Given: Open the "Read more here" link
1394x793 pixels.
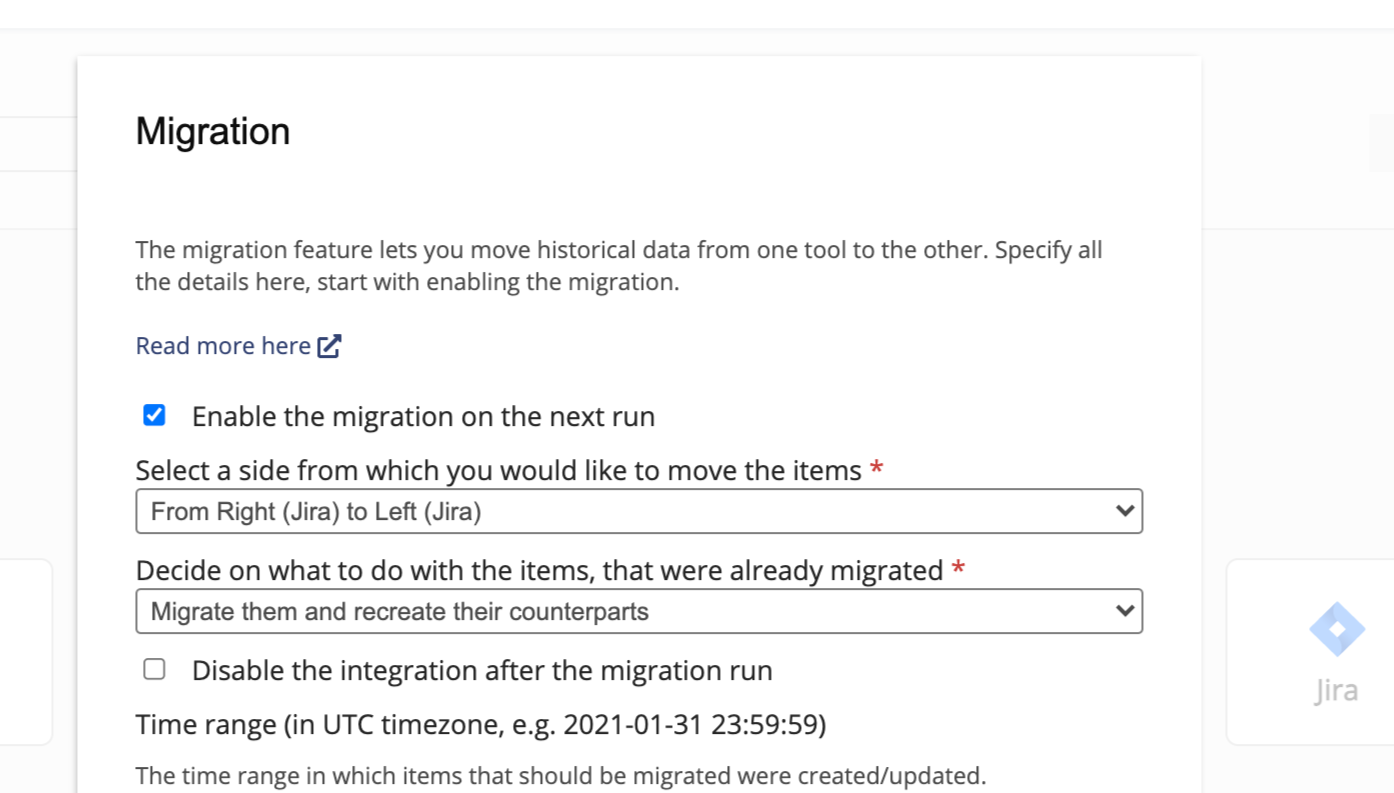Looking at the screenshot, I should point(223,346).
